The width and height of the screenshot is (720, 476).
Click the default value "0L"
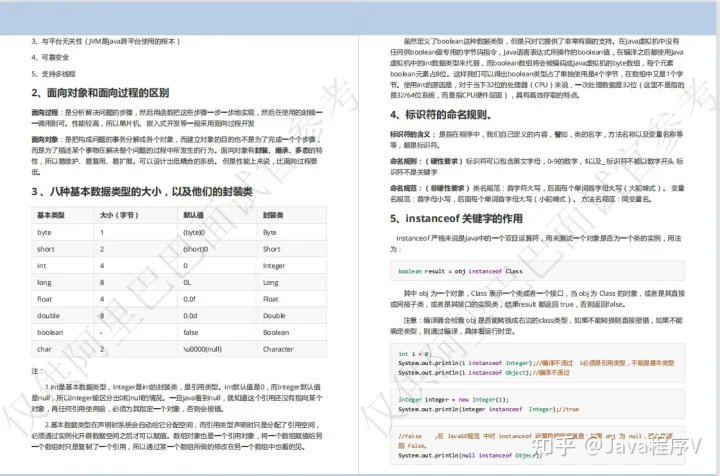point(187,283)
